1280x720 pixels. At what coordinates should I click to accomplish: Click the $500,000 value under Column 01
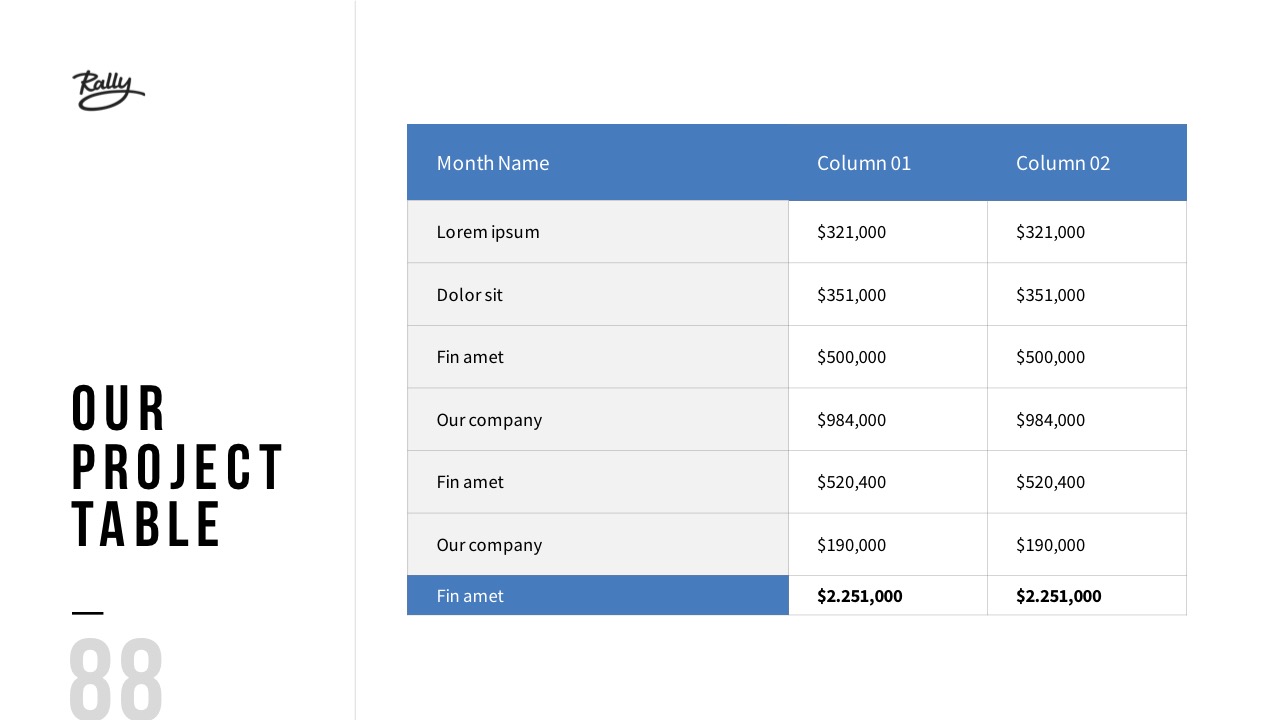click(852, 357)
